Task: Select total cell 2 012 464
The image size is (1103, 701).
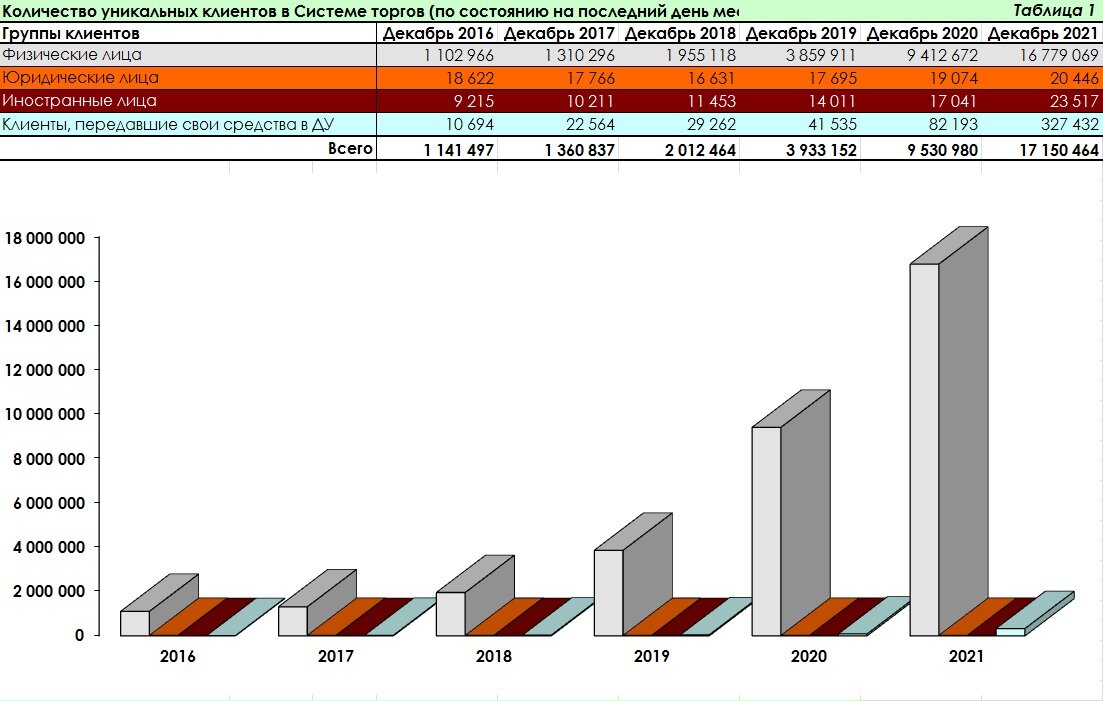Action: click(x=679, y=148)
